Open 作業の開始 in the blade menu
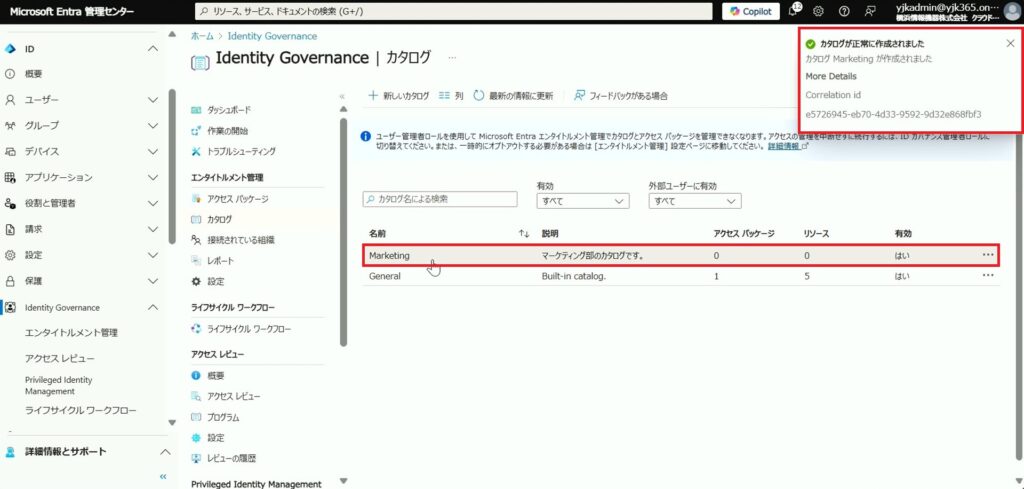This screenshot has height=489, width=1024. pos(227,131)
